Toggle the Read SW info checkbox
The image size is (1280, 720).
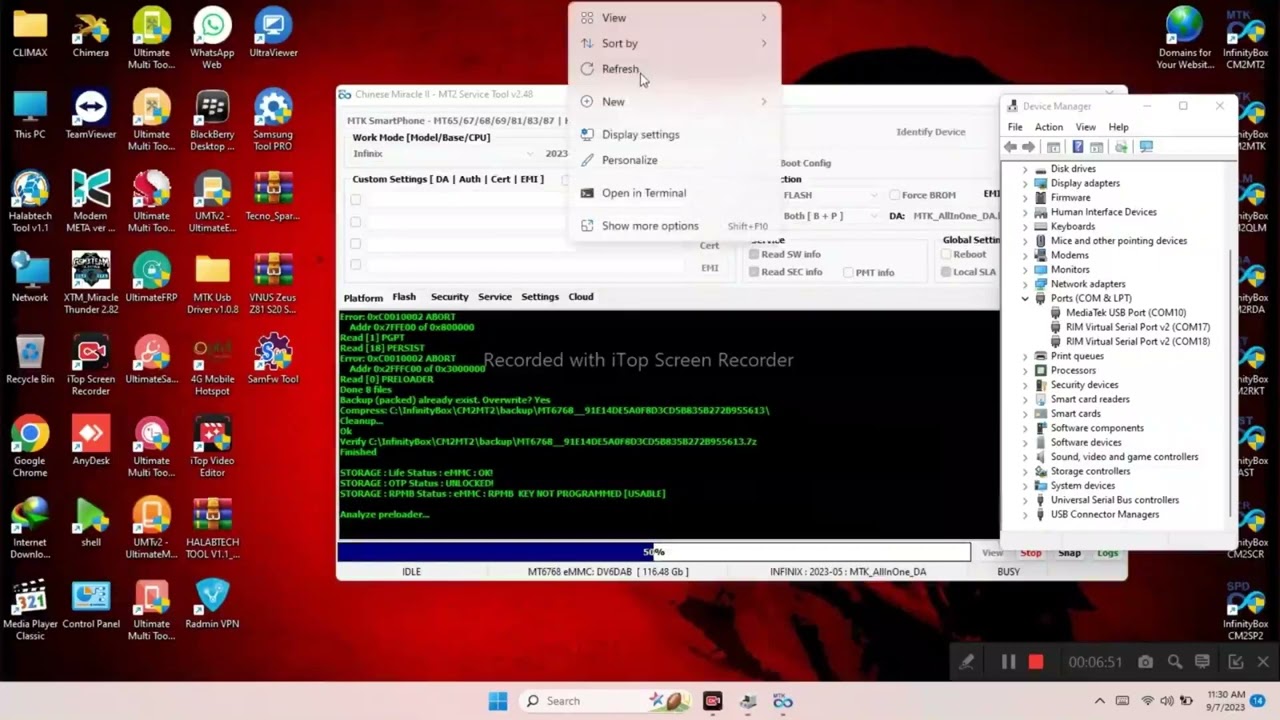tap(754, 254)
